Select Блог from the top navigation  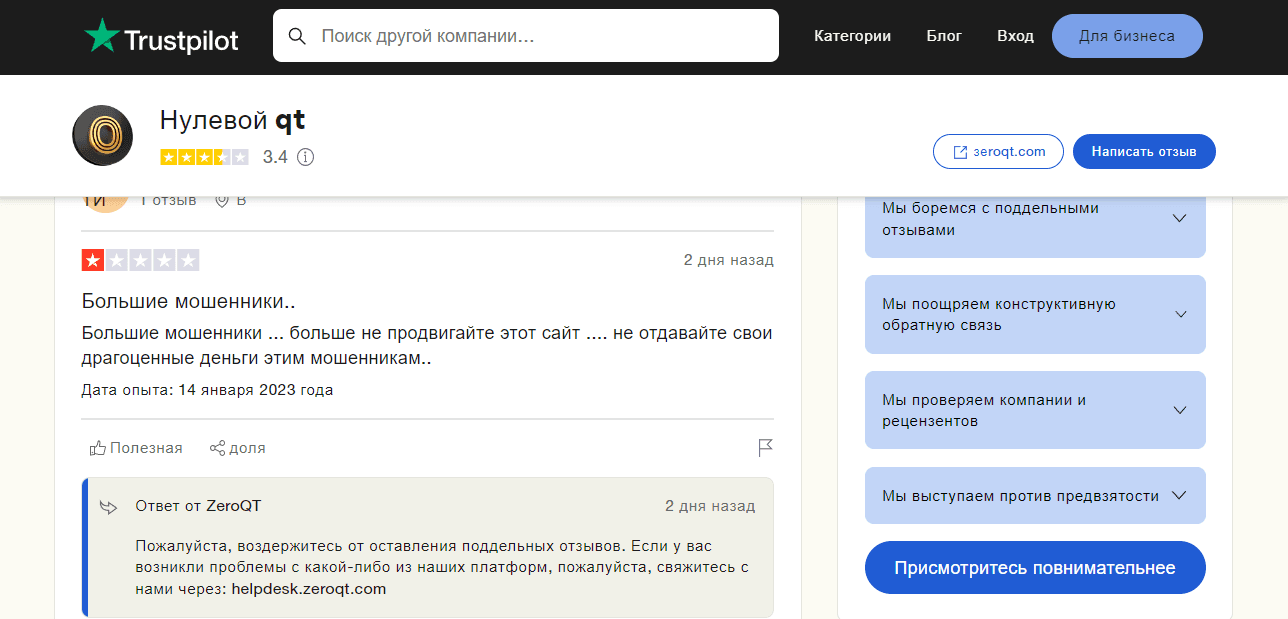(943, 35)
